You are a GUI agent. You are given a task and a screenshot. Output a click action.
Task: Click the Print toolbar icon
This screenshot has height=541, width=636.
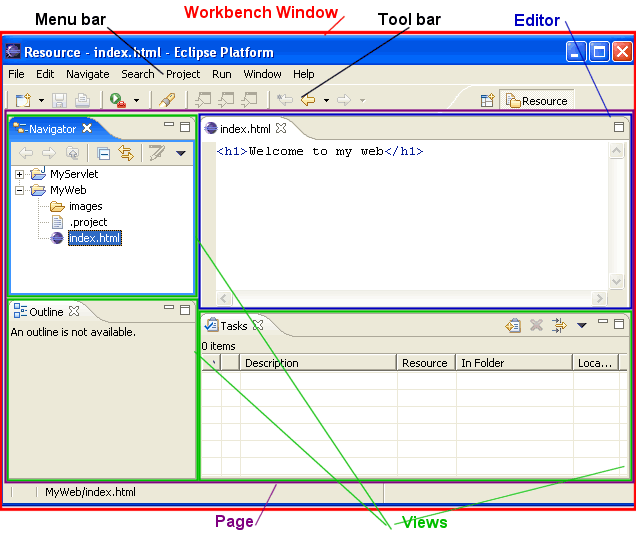[82, 100]
